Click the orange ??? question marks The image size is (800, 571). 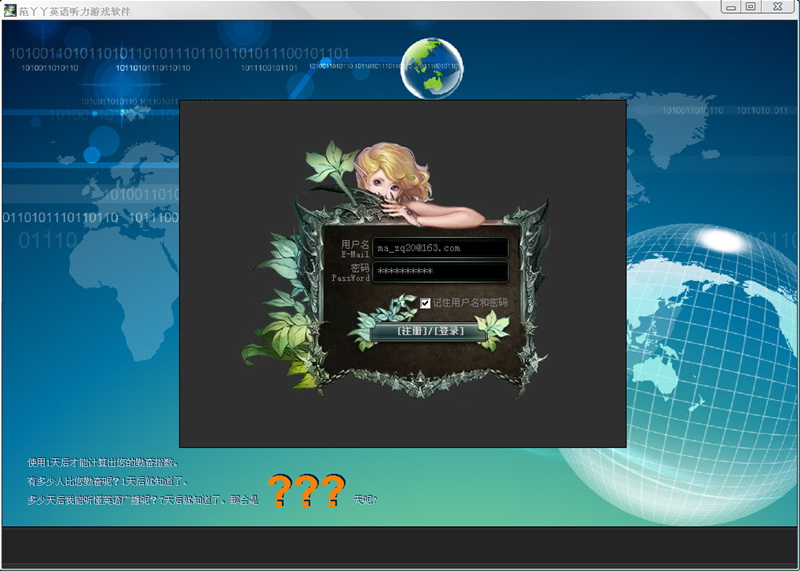tap(306, 491)
